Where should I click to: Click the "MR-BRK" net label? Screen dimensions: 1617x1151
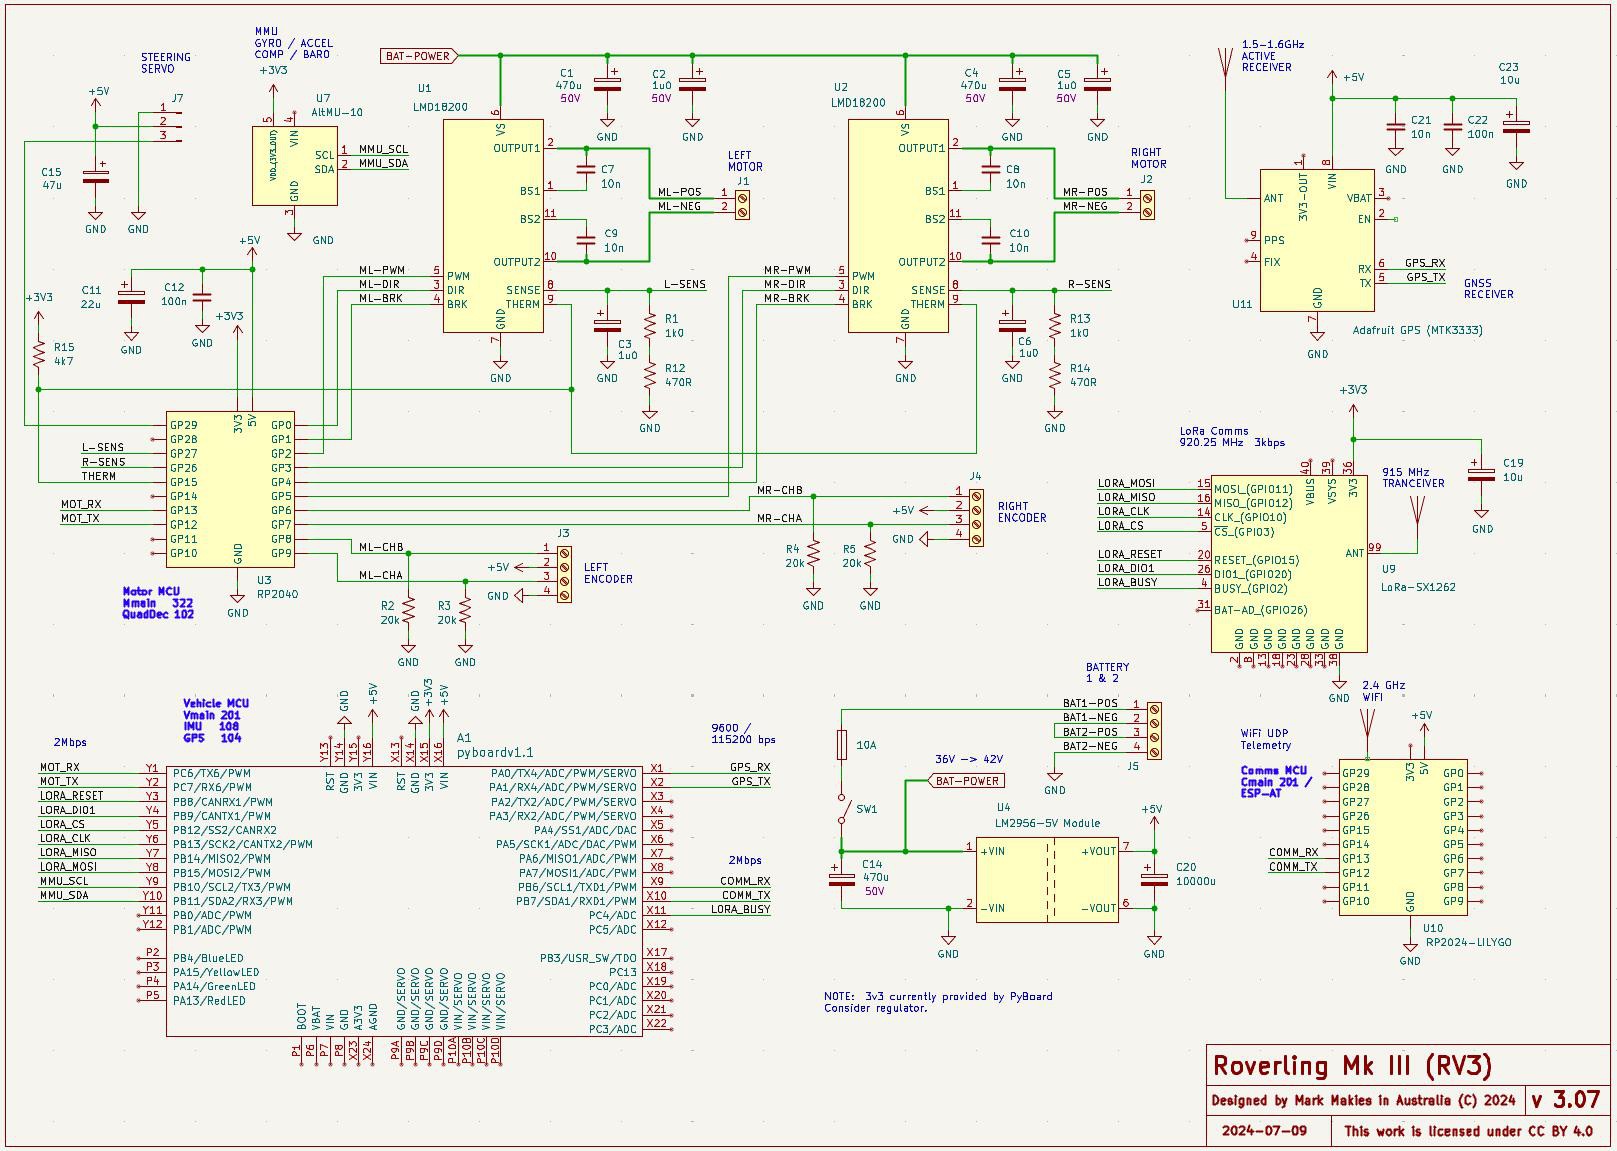tap(788, 298)
